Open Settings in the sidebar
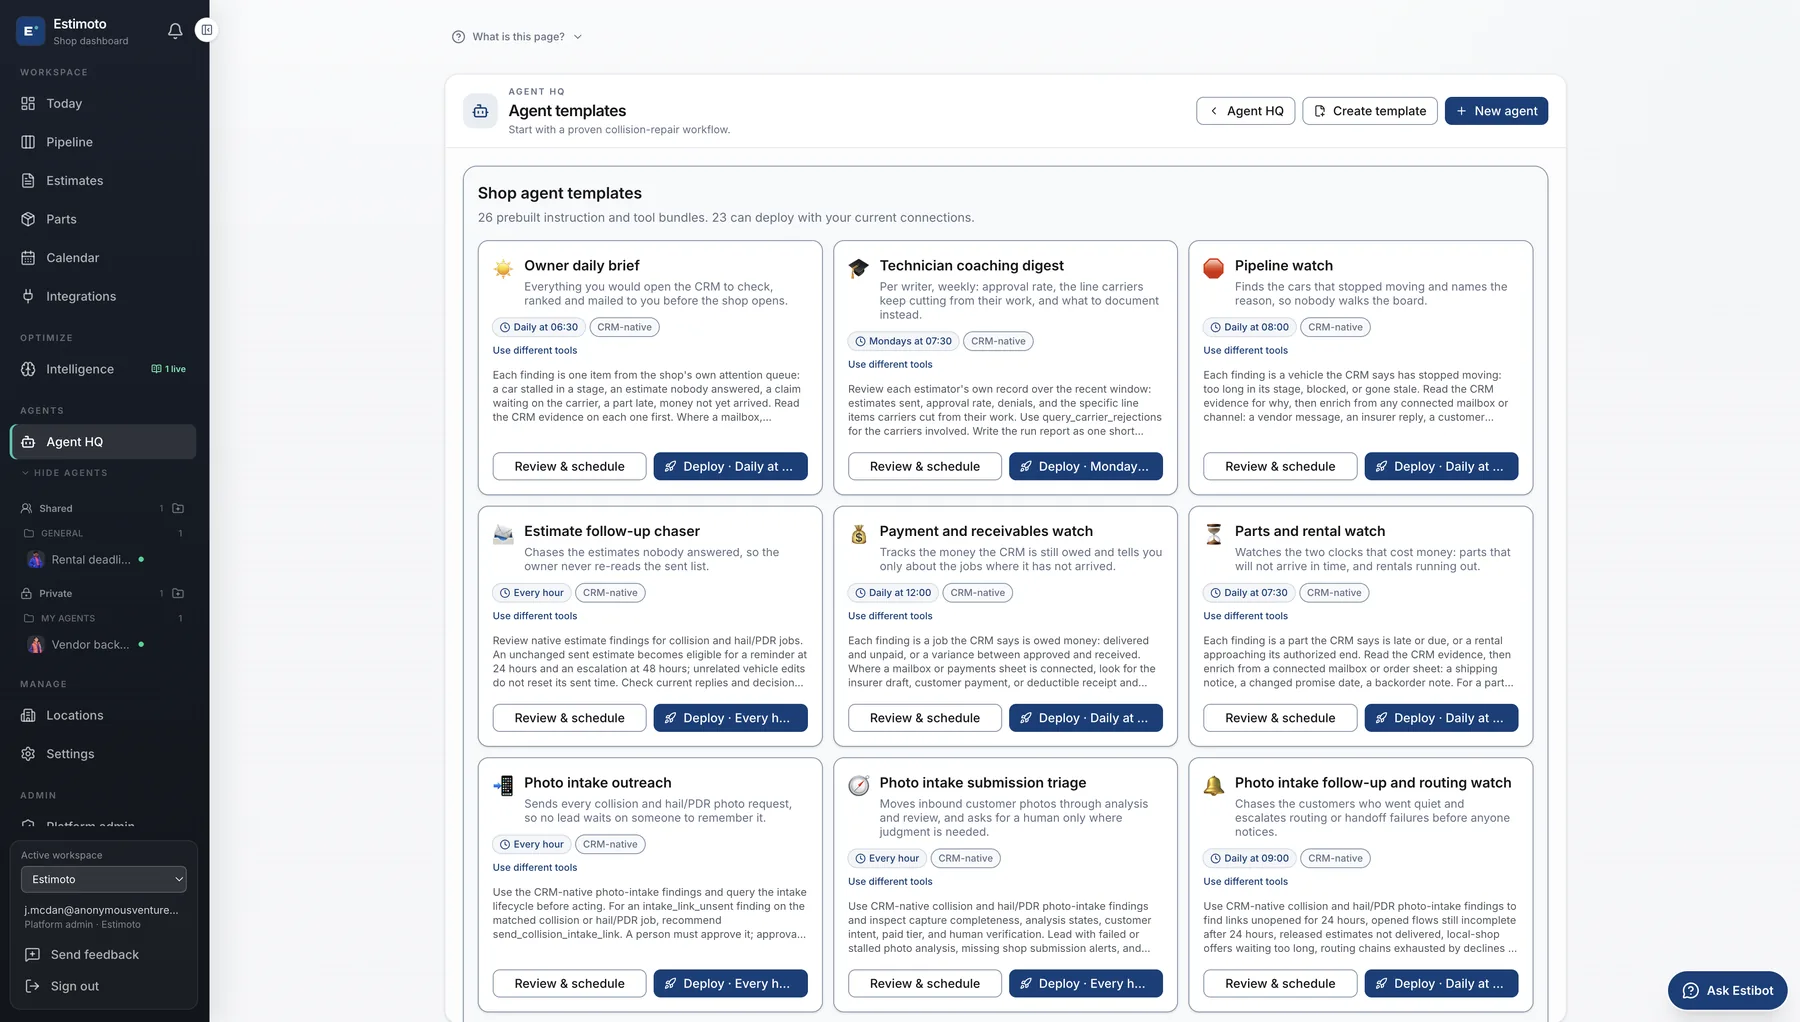 point(103,754)
